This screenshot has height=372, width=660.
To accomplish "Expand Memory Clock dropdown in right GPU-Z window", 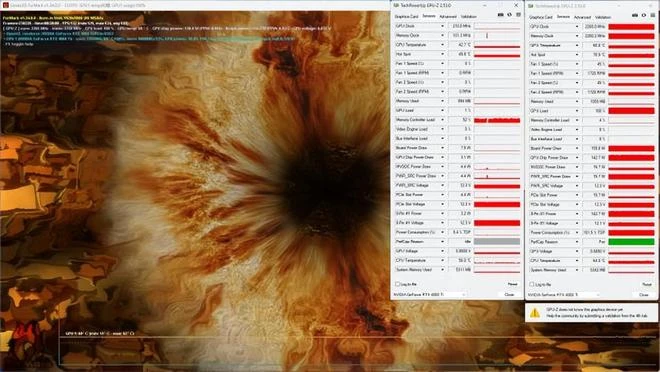I will point(577,36).
